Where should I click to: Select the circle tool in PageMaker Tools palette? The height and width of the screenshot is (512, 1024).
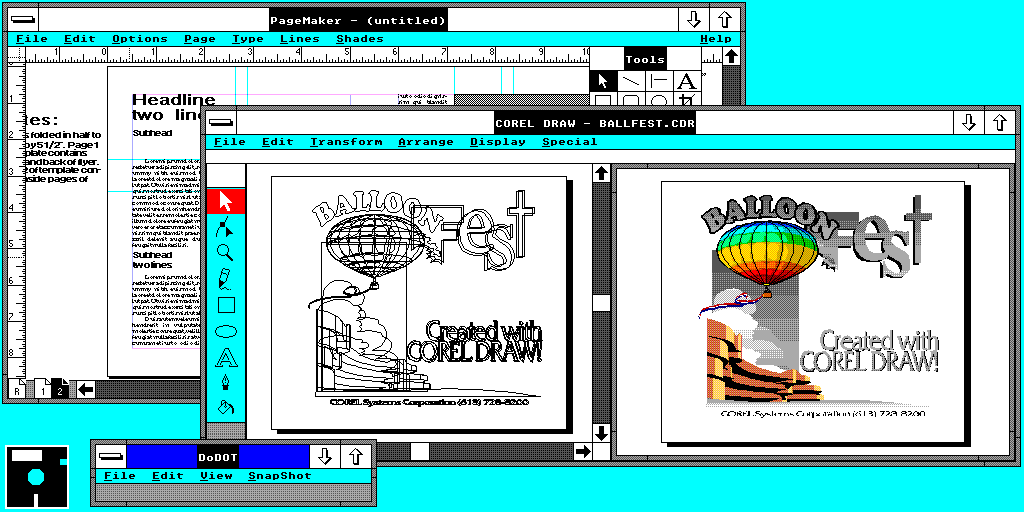point(659,99)
